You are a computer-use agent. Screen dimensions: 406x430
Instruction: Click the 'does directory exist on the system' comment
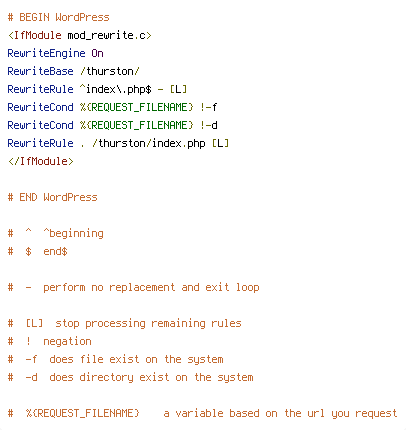click(x=151, y=377)
